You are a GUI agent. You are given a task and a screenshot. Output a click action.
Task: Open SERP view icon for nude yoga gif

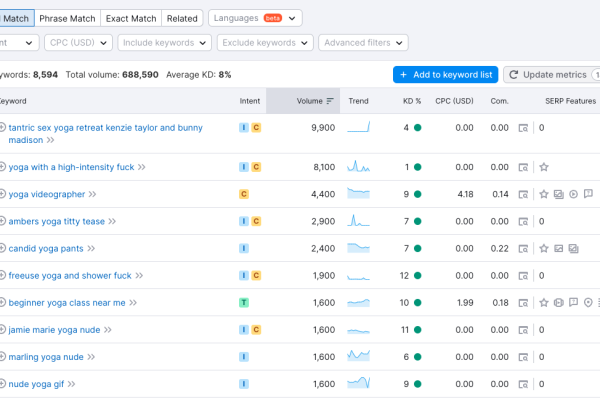pos(523,384)
